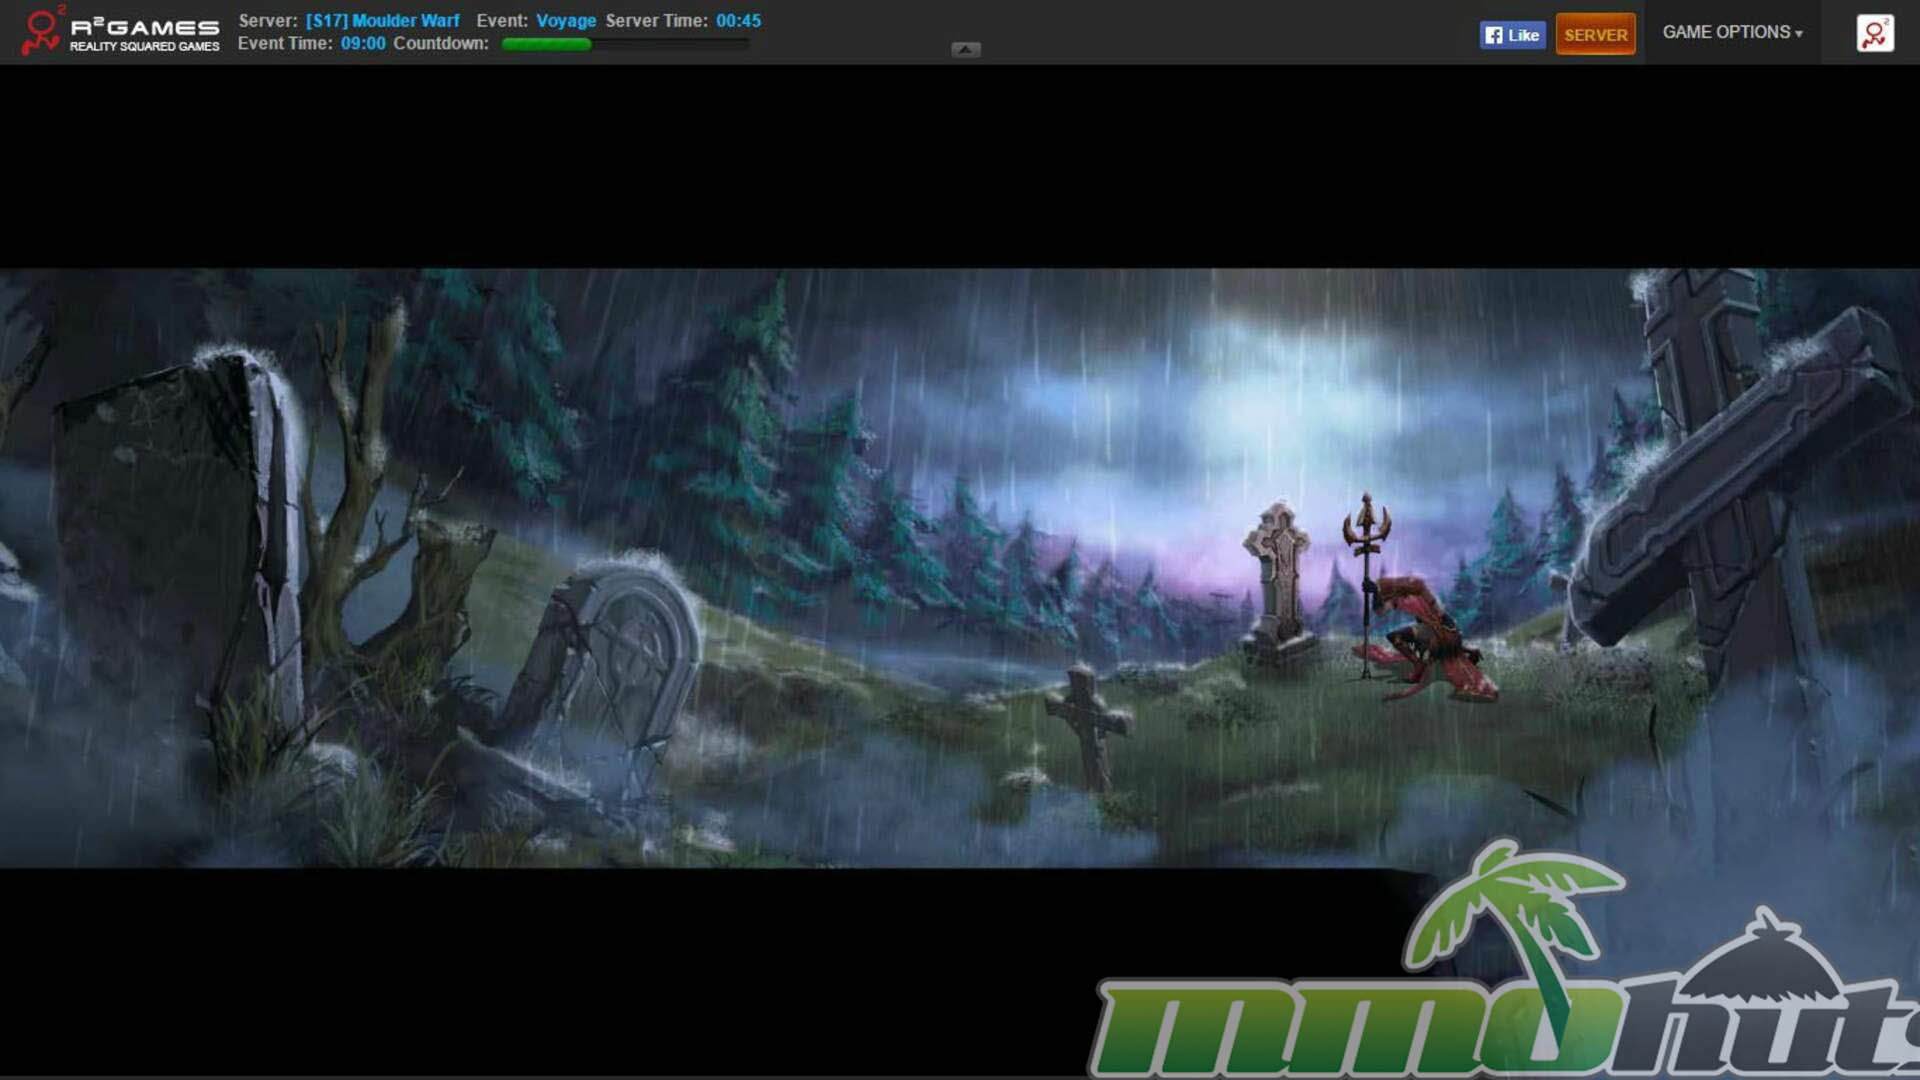Screen dimensions: 1920x1080
Task: Click the green Countdown progress bar
Action: (547, 44)
